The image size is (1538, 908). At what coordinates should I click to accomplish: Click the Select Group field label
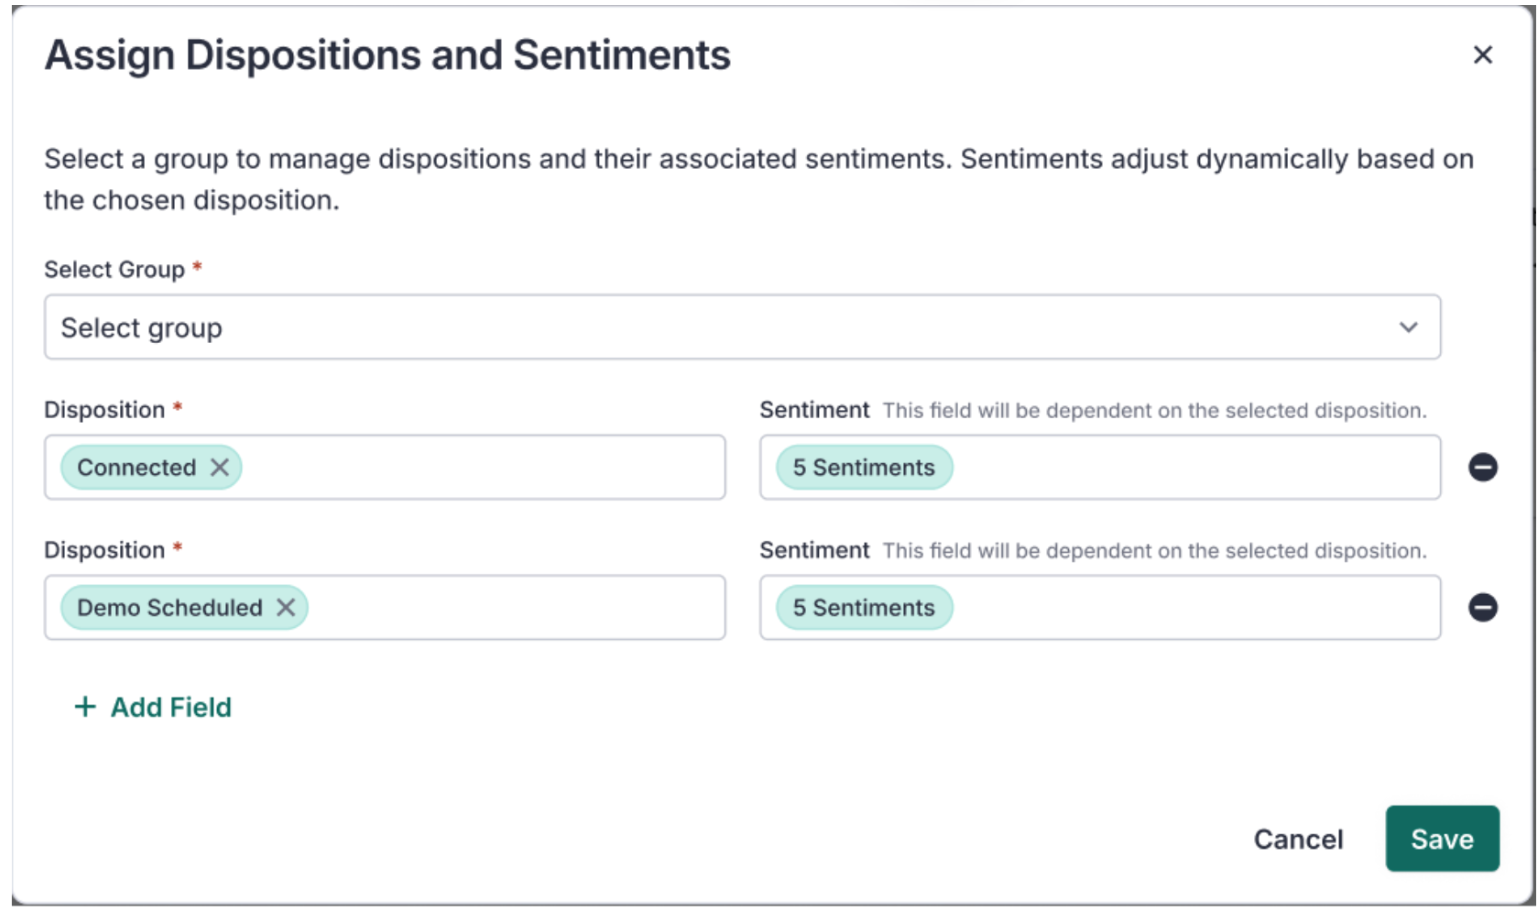point(114,269)
